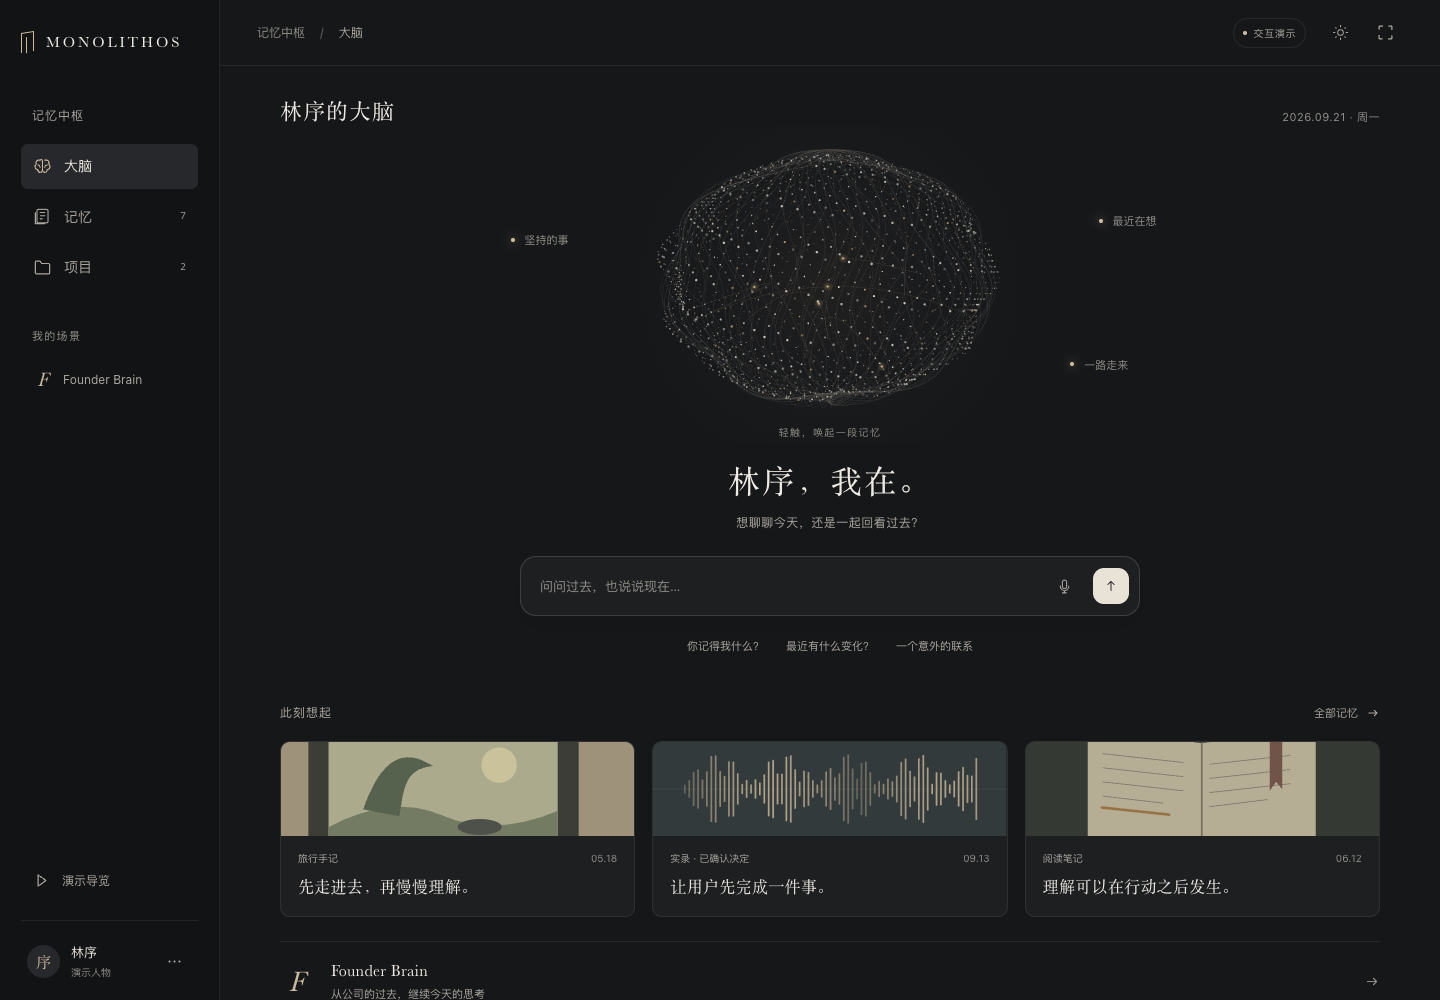Click the arrow at Founder Brain row end

click(1372, 981)
